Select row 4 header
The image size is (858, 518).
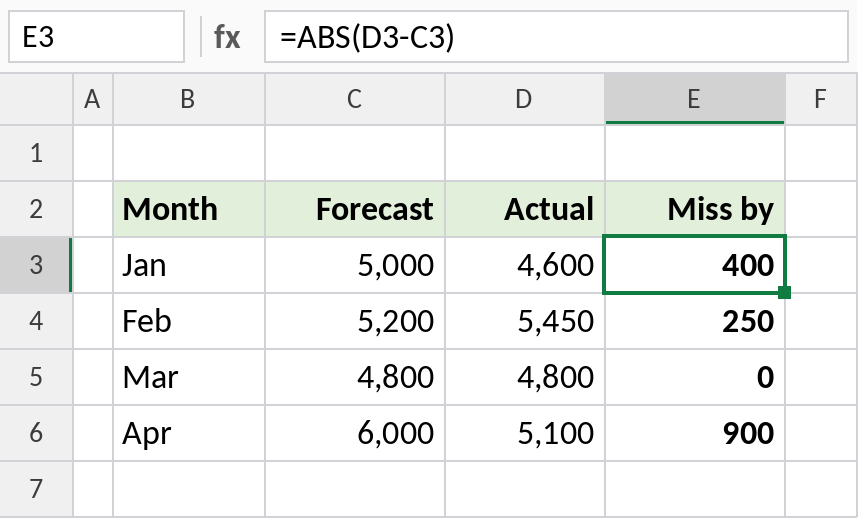click(36, 321)
